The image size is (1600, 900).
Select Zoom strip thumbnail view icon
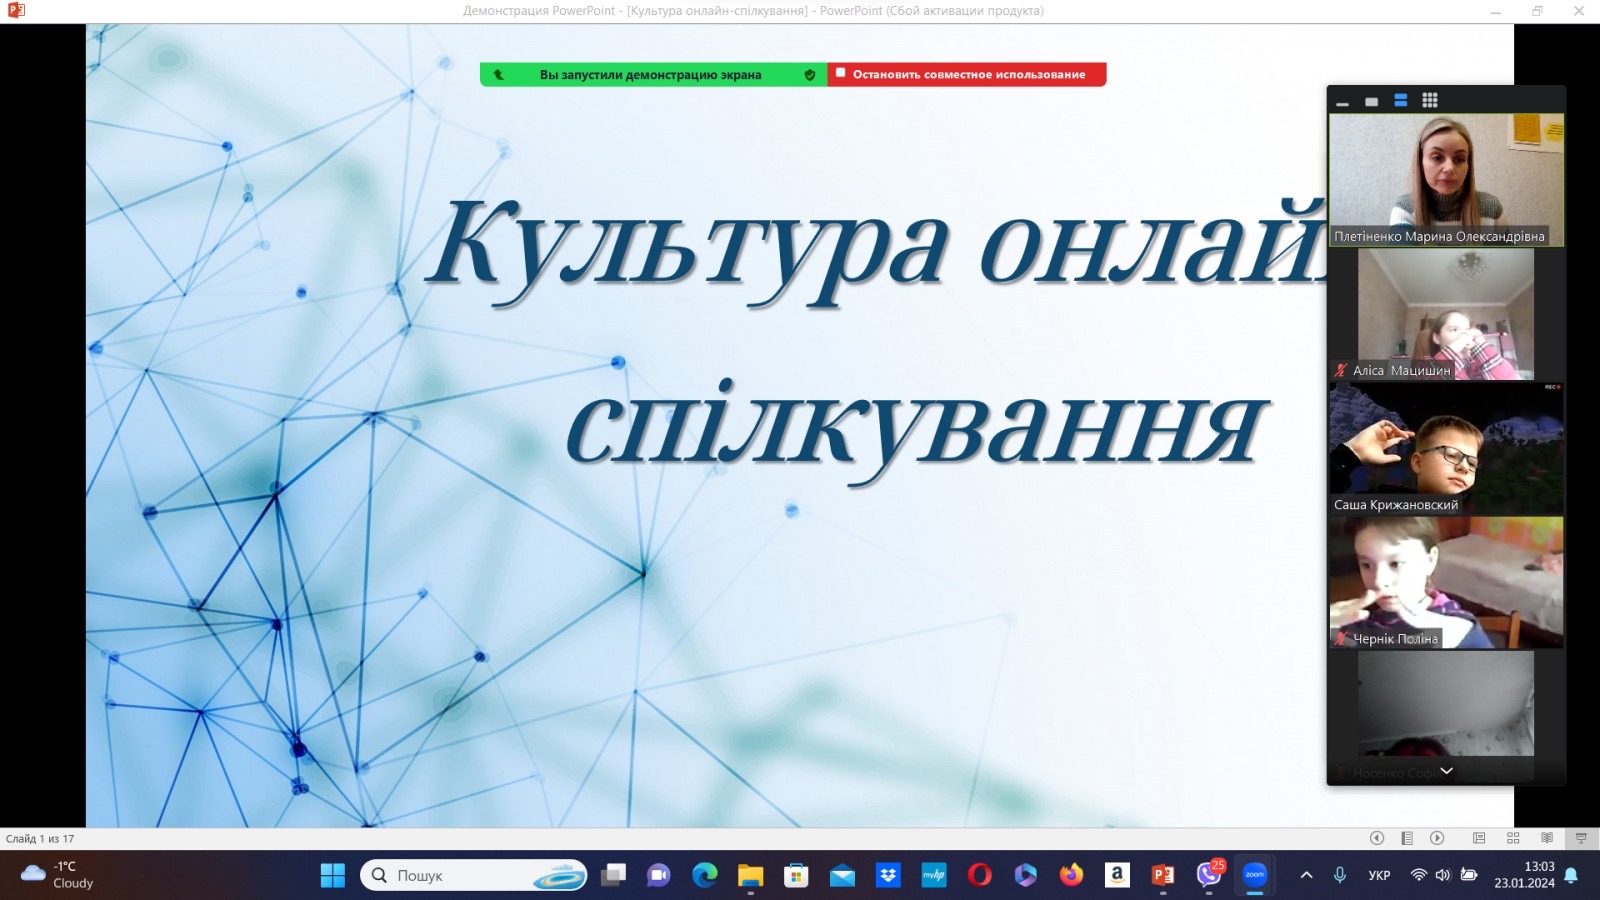pos(1400,100)
